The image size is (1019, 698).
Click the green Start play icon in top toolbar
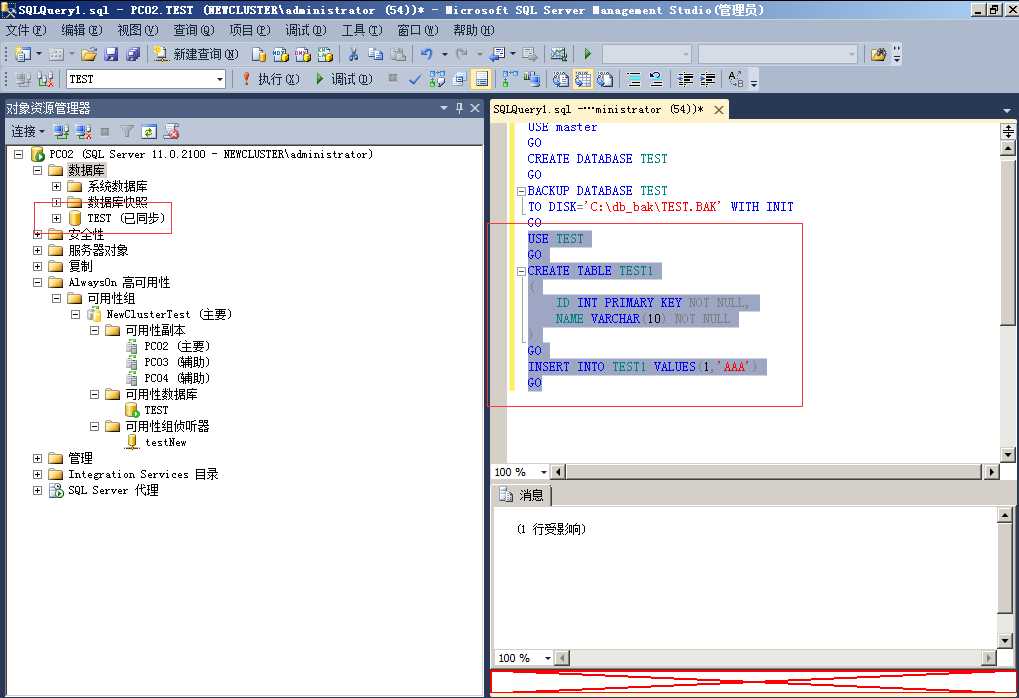click(587, 55)
